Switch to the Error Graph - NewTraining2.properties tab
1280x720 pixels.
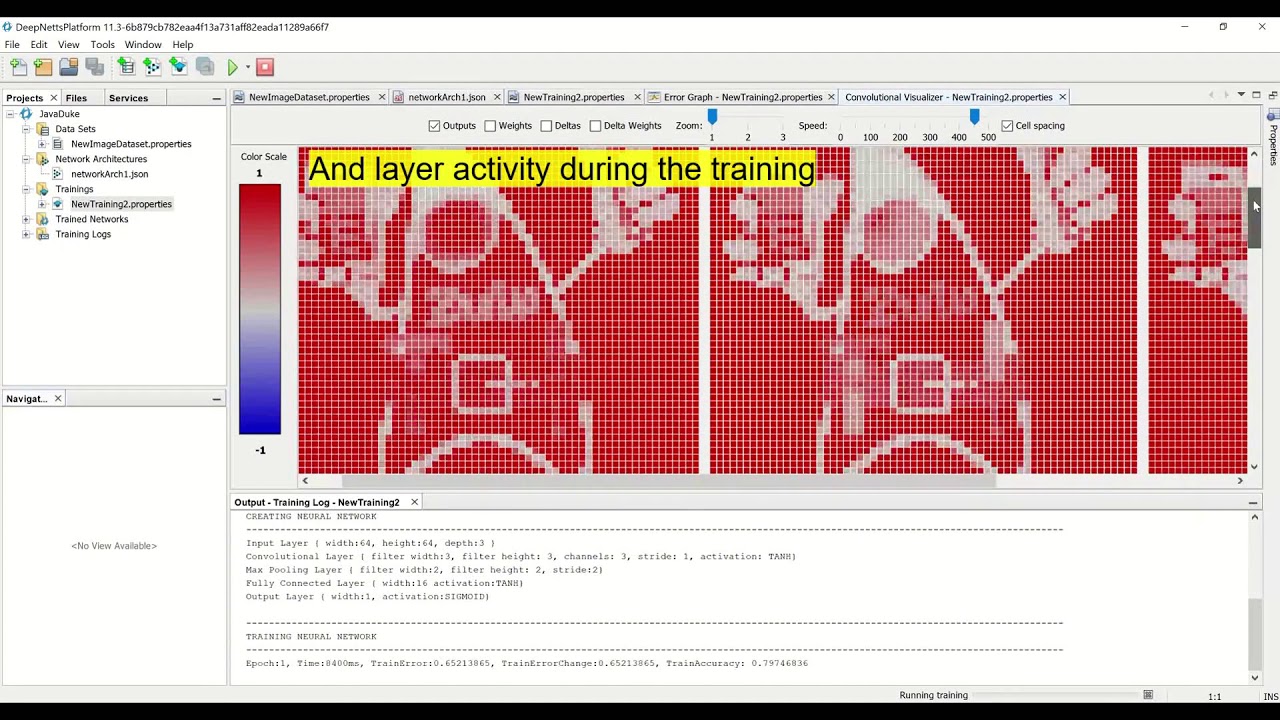[x=743, y=97]
